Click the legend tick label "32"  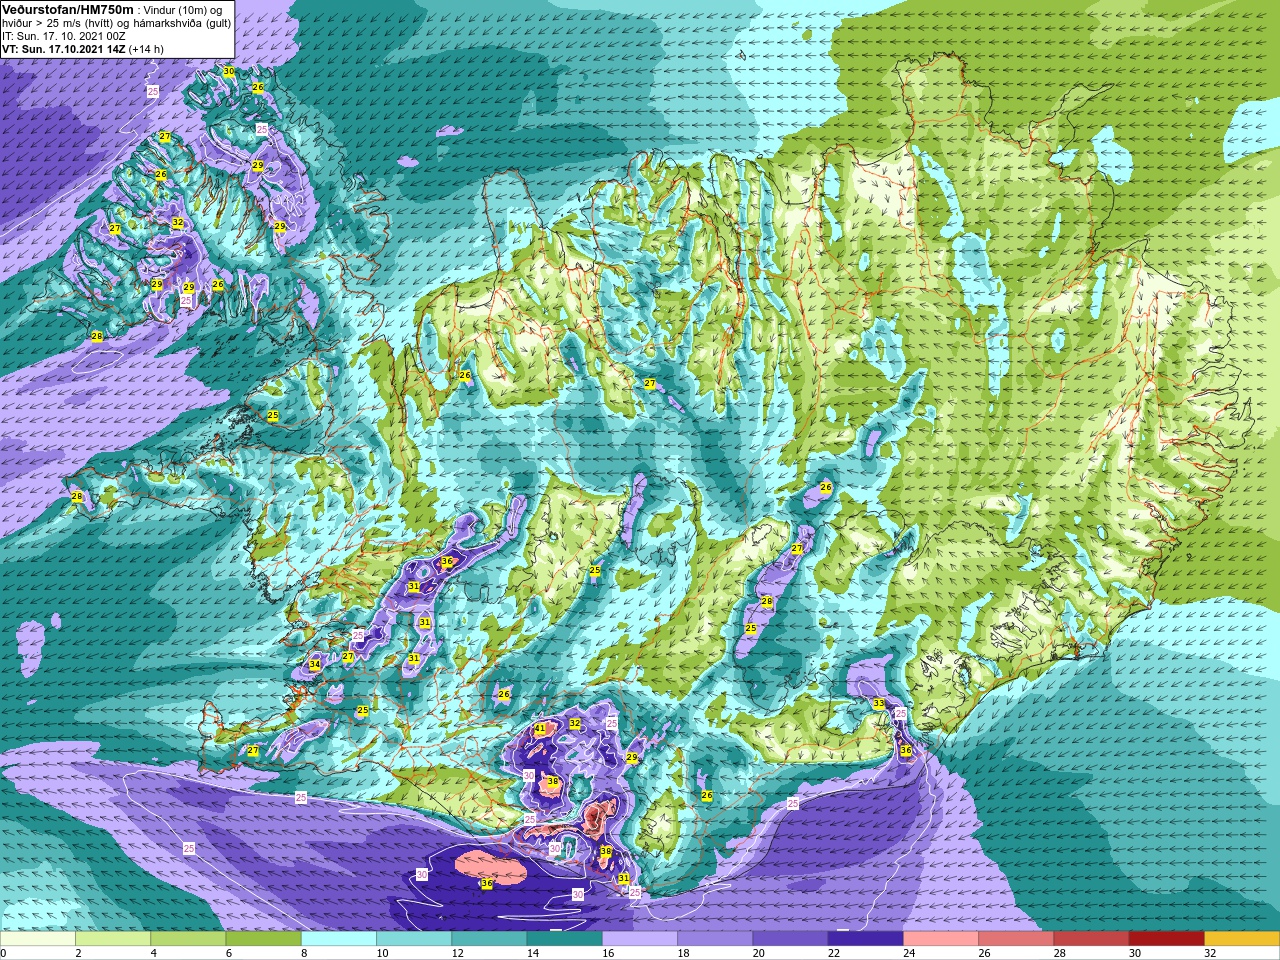[1210, 953]
